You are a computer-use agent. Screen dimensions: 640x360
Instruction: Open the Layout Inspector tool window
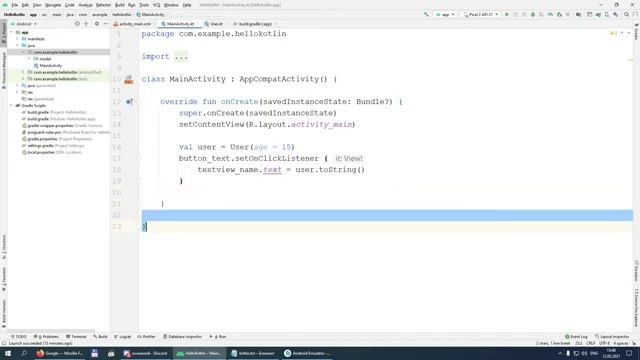click(611, 337)
